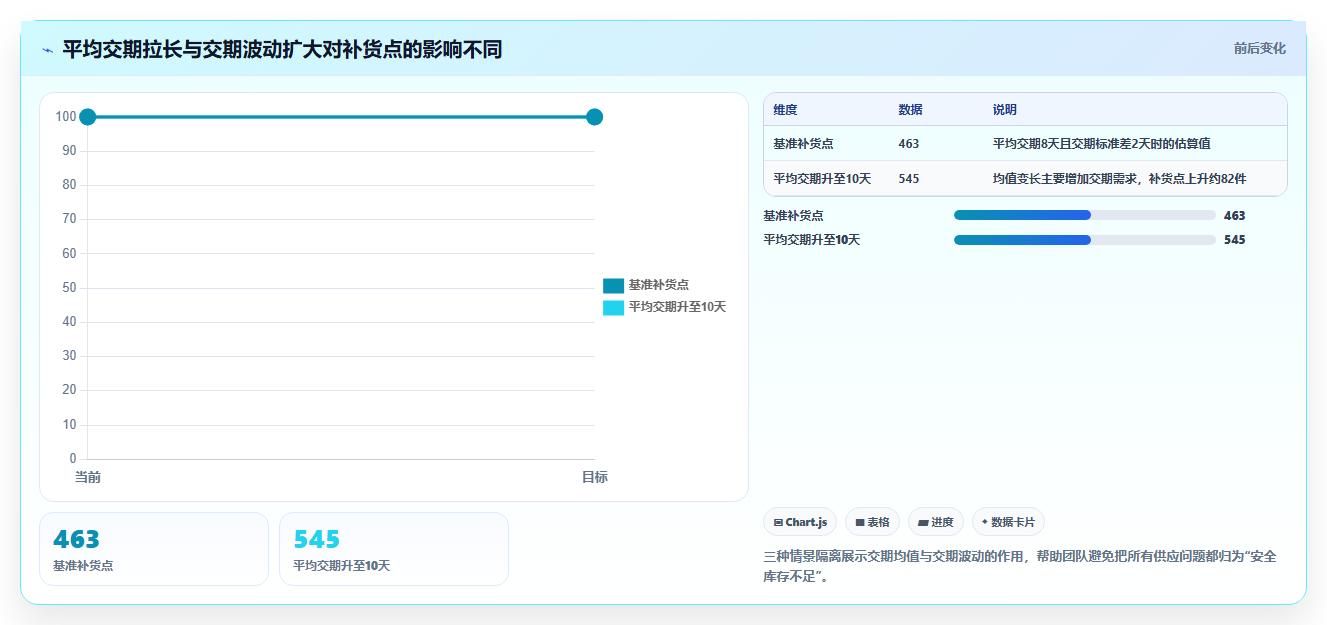Click legend text 平均交期升至10天 in chart
Screen dimensions: 1327x625
pos(677,307)
